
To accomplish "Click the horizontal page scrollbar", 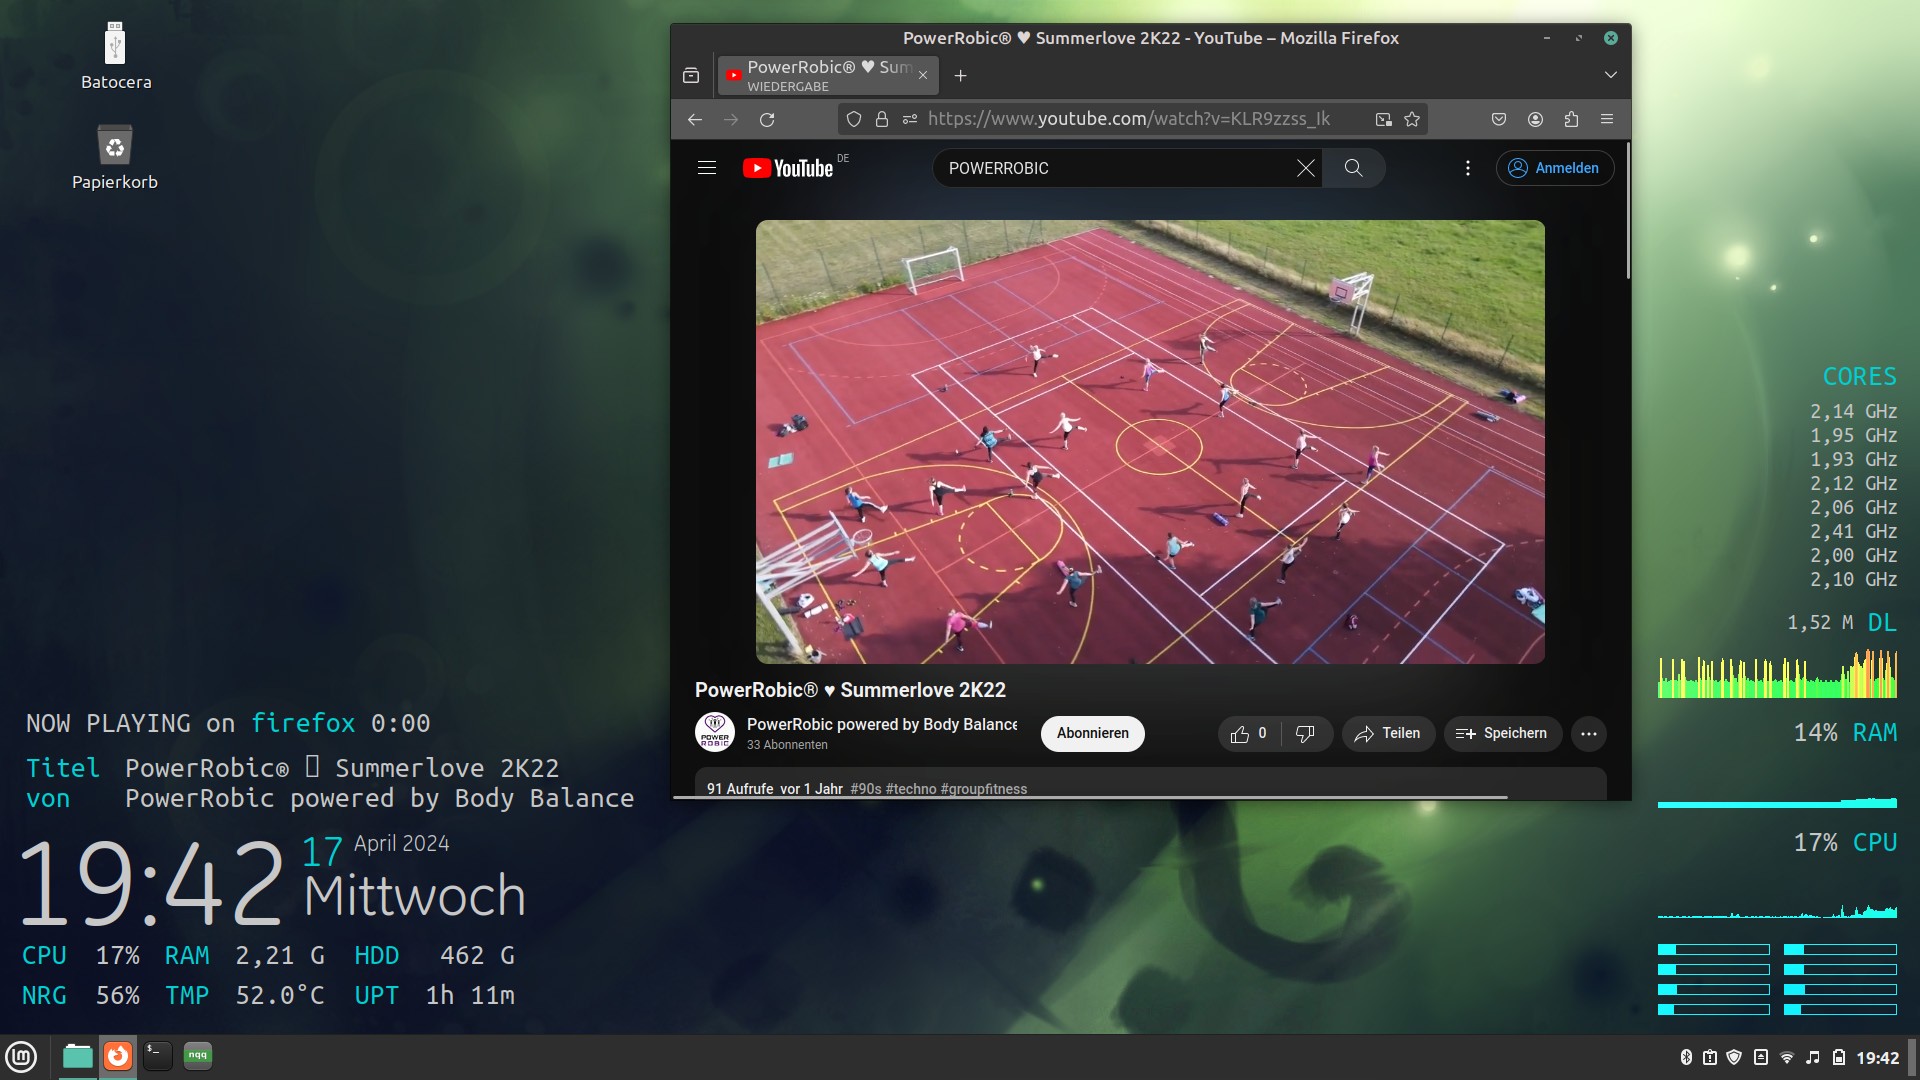I will click(x=1090, y=797).
